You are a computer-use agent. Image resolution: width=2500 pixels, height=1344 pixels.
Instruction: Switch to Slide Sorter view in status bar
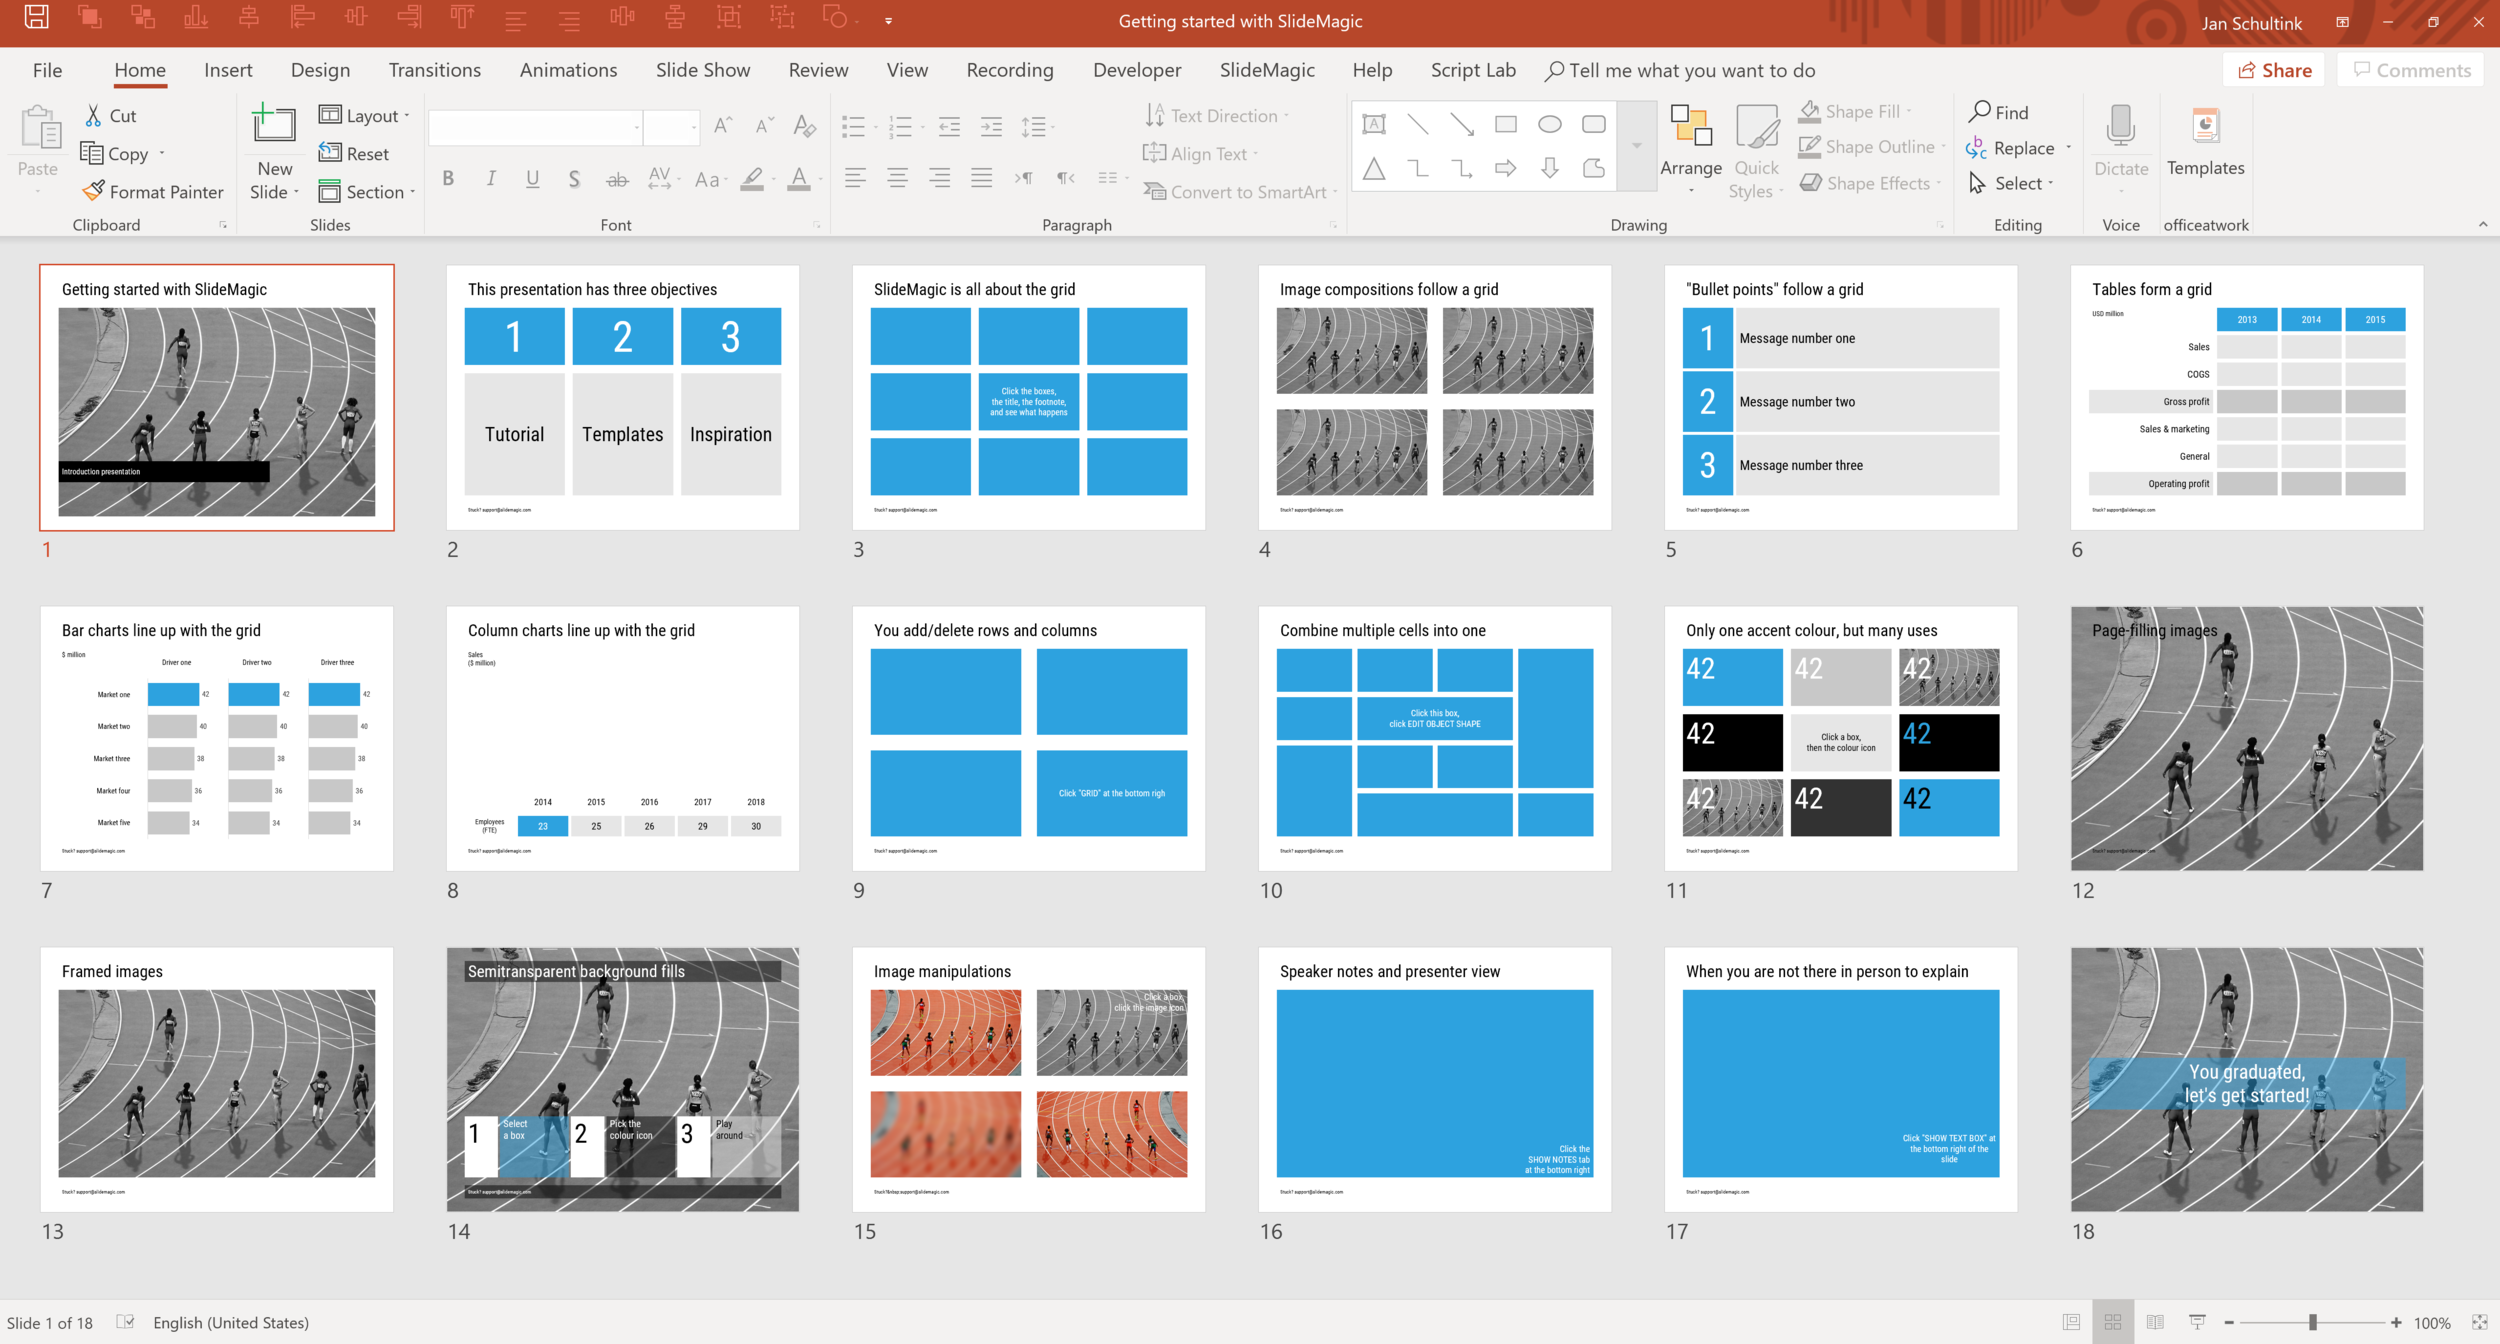click(x=2114, y=1322)
